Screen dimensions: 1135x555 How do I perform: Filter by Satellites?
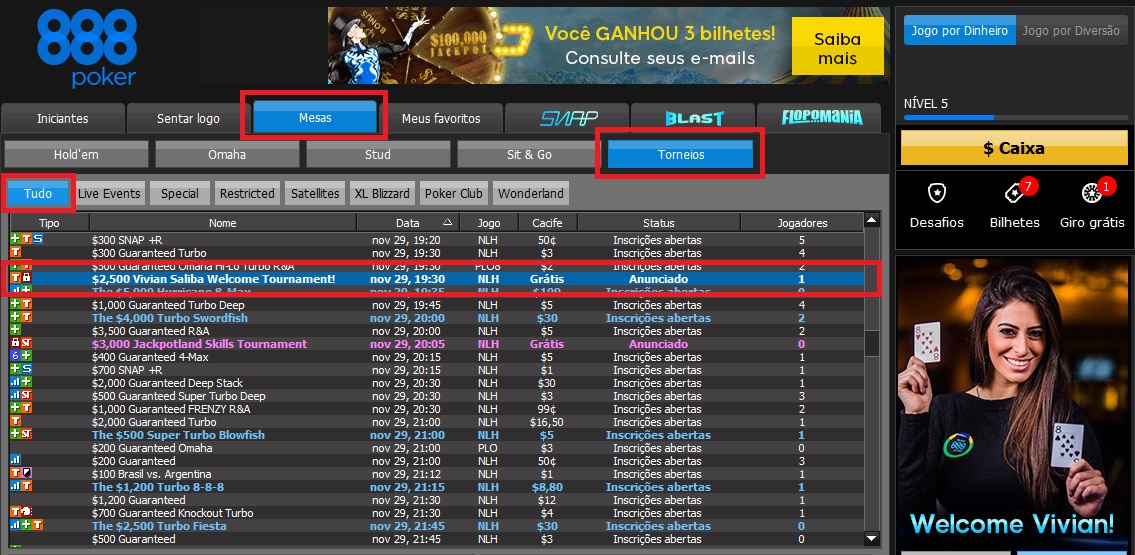315,193
